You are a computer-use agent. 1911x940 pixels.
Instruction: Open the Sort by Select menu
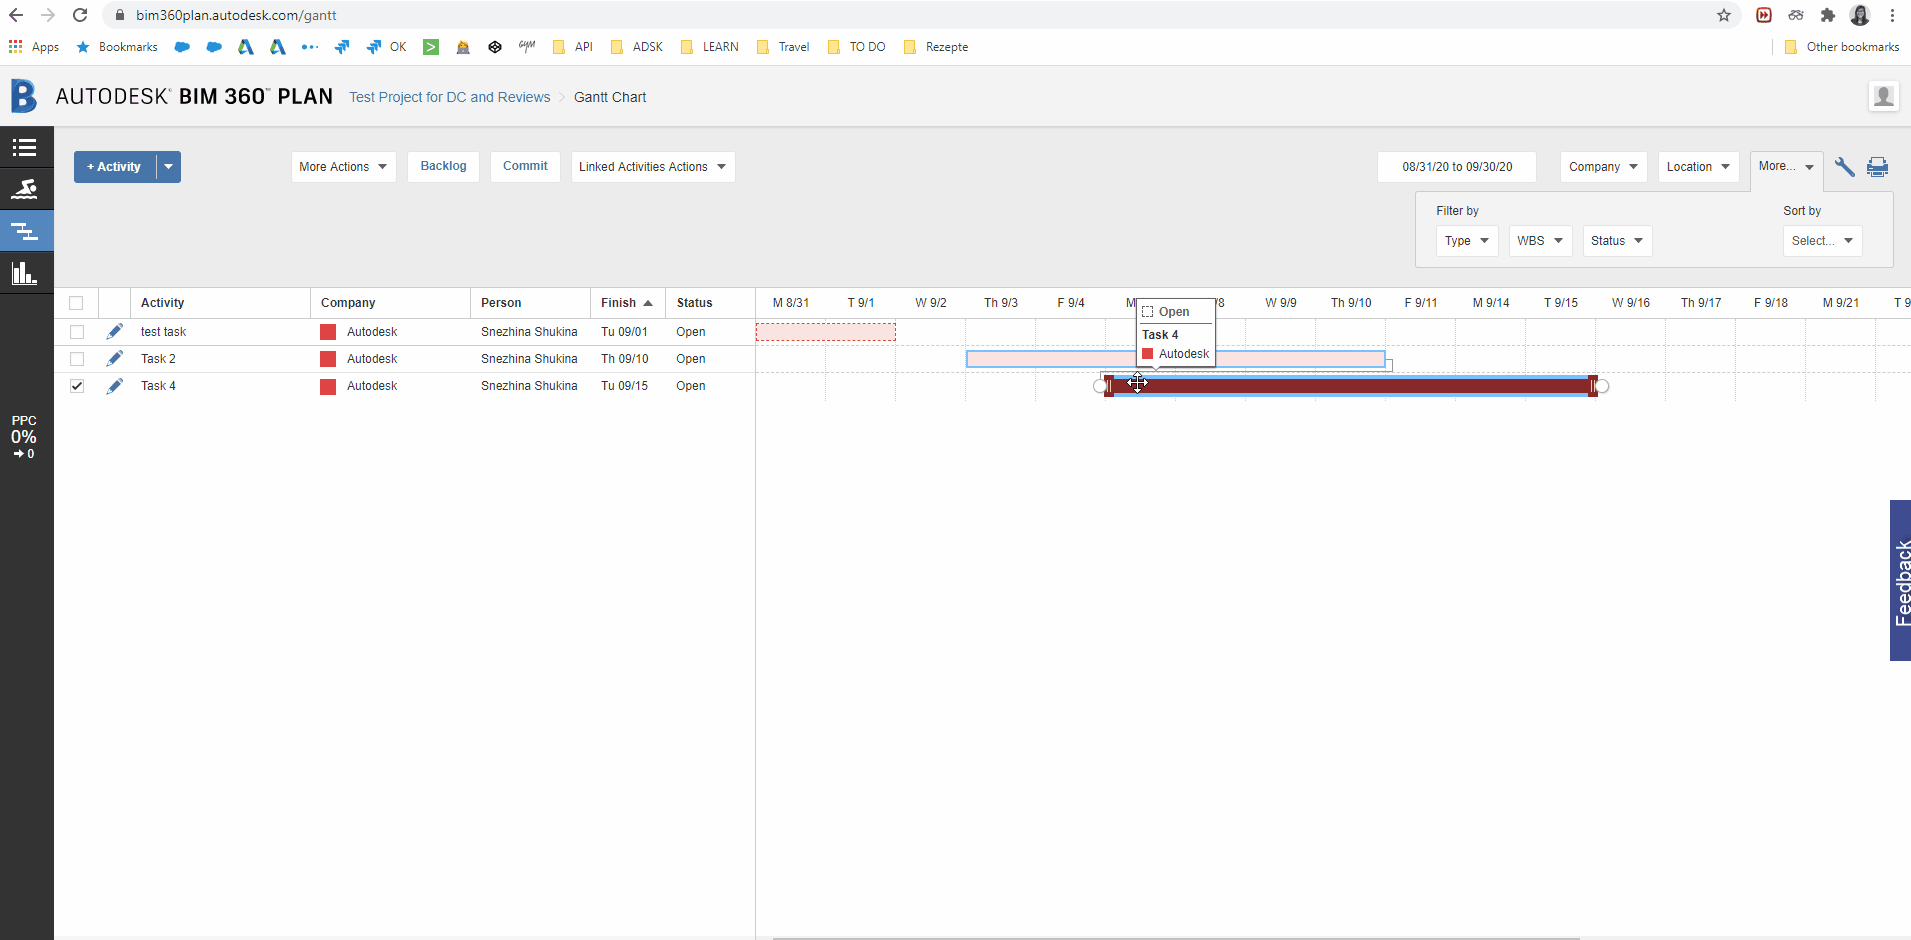(x=1822, y=241)
